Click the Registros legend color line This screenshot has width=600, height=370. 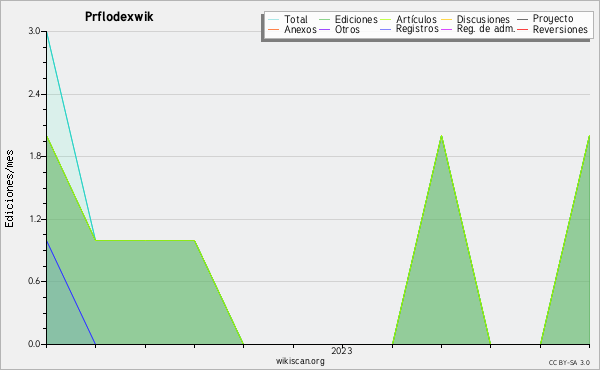(386, 30)
